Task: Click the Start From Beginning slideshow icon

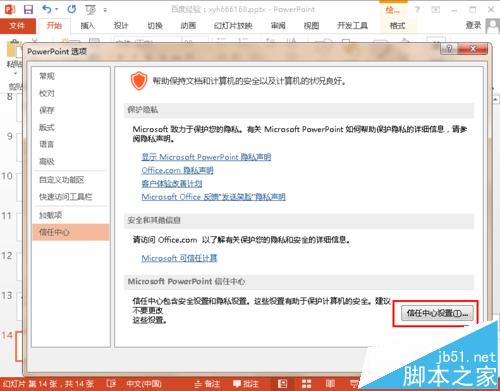Action: click(x=90, y=10)
